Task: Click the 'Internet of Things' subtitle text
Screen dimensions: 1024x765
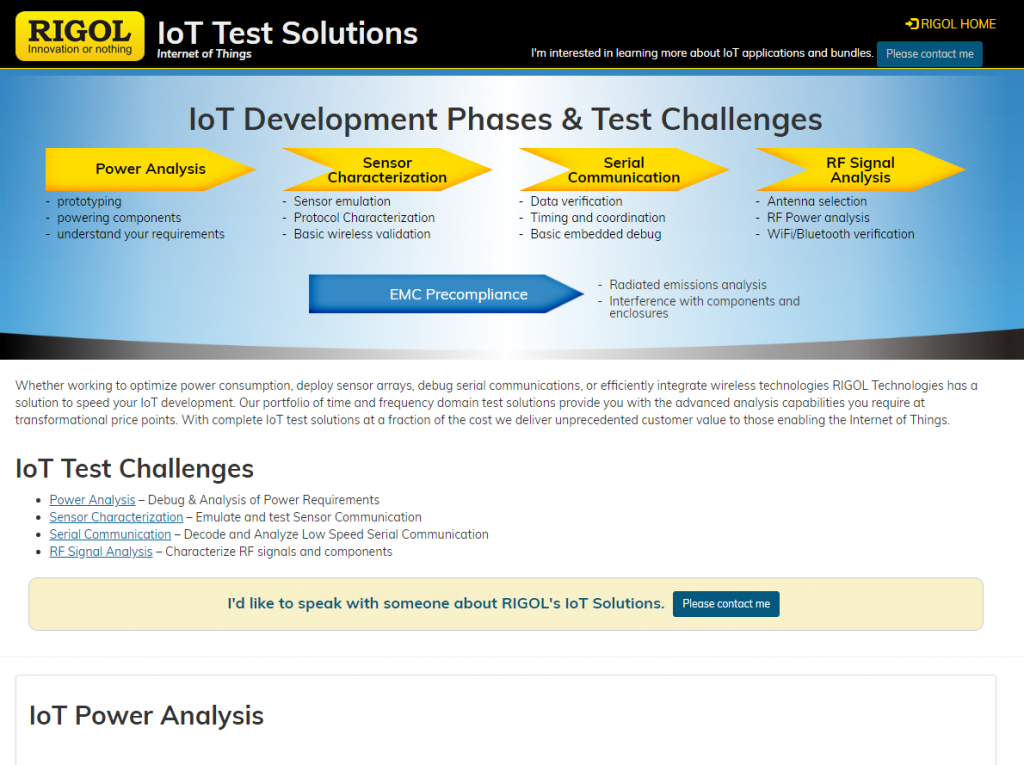Action: pos(204,54)
